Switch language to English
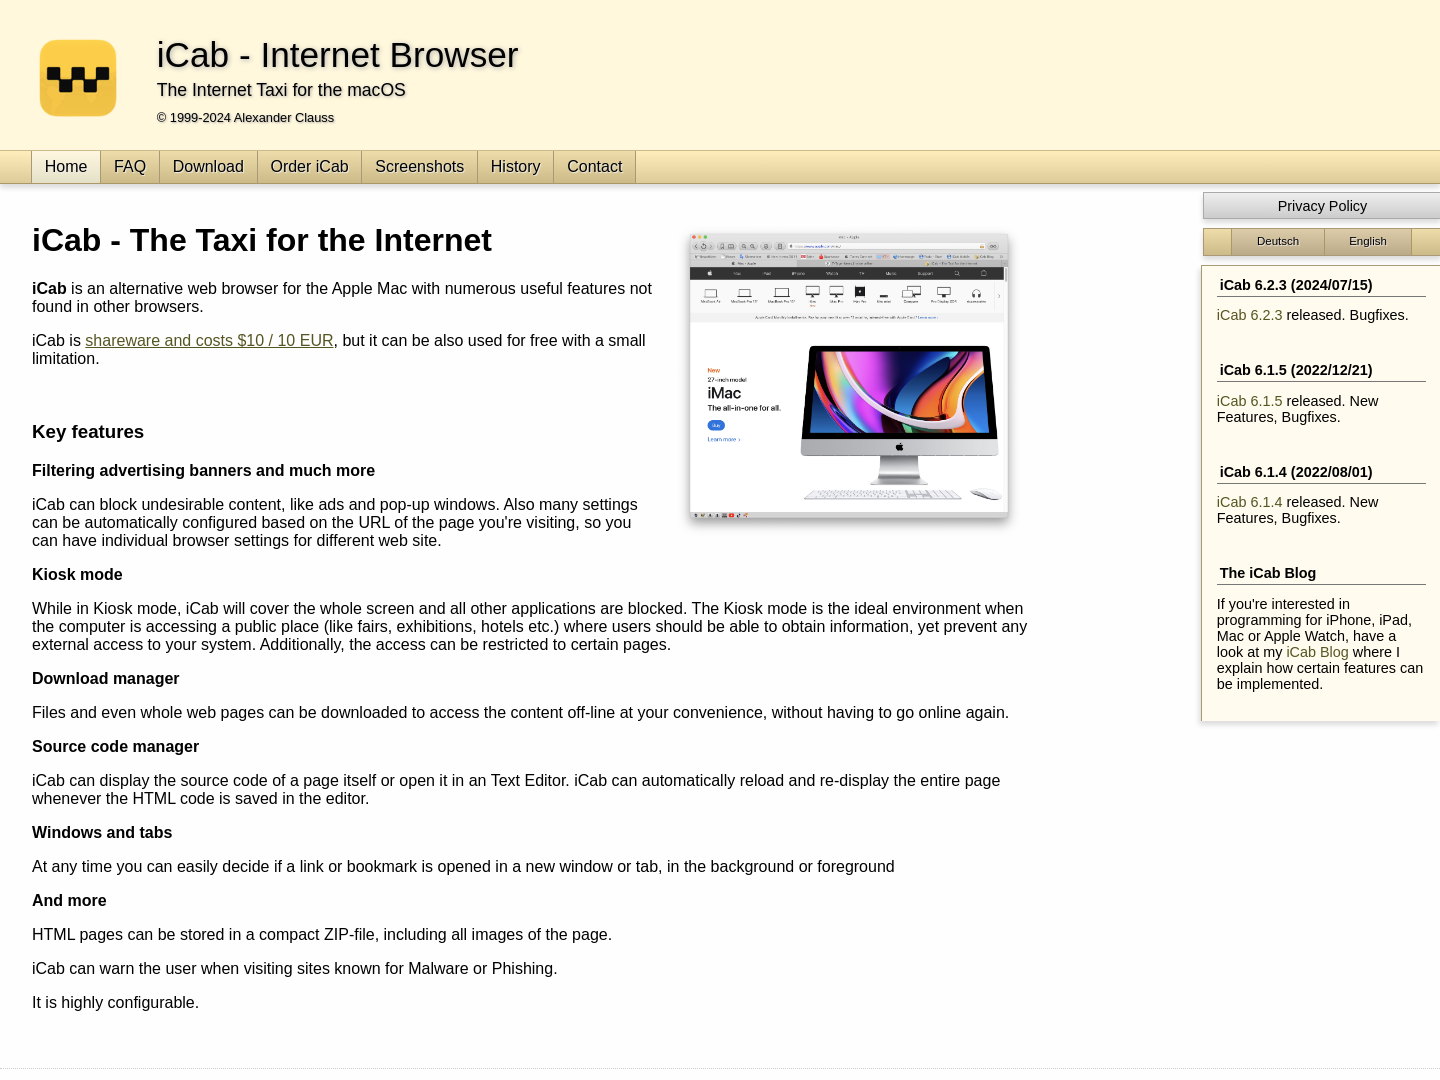This screenshot has width=1440, height=1080. pos(1368,241)
